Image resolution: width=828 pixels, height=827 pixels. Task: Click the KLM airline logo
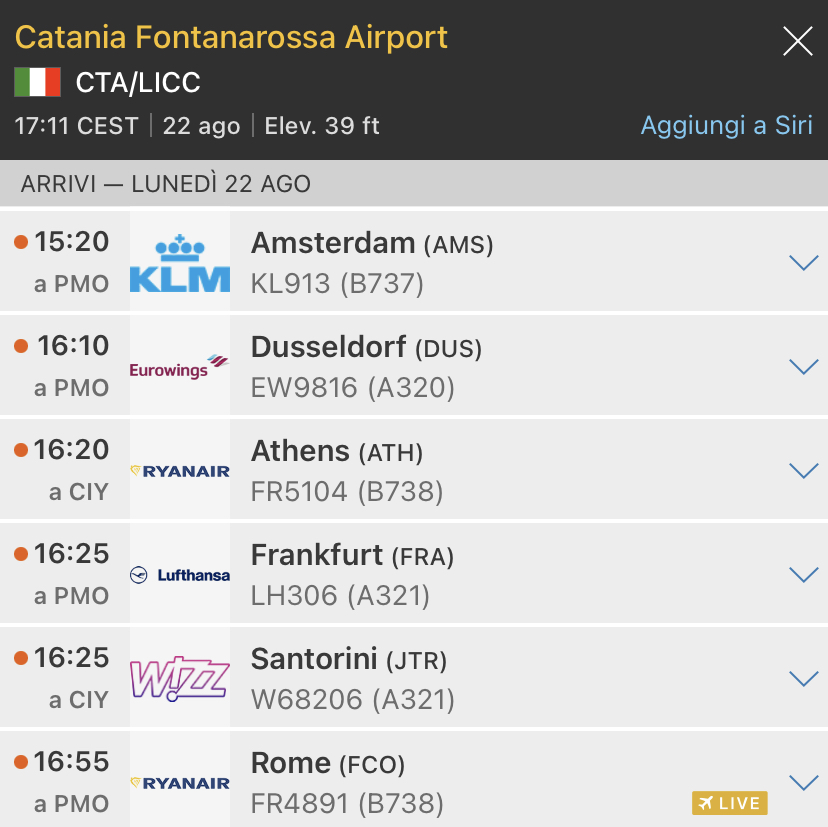tap(180, 262)
